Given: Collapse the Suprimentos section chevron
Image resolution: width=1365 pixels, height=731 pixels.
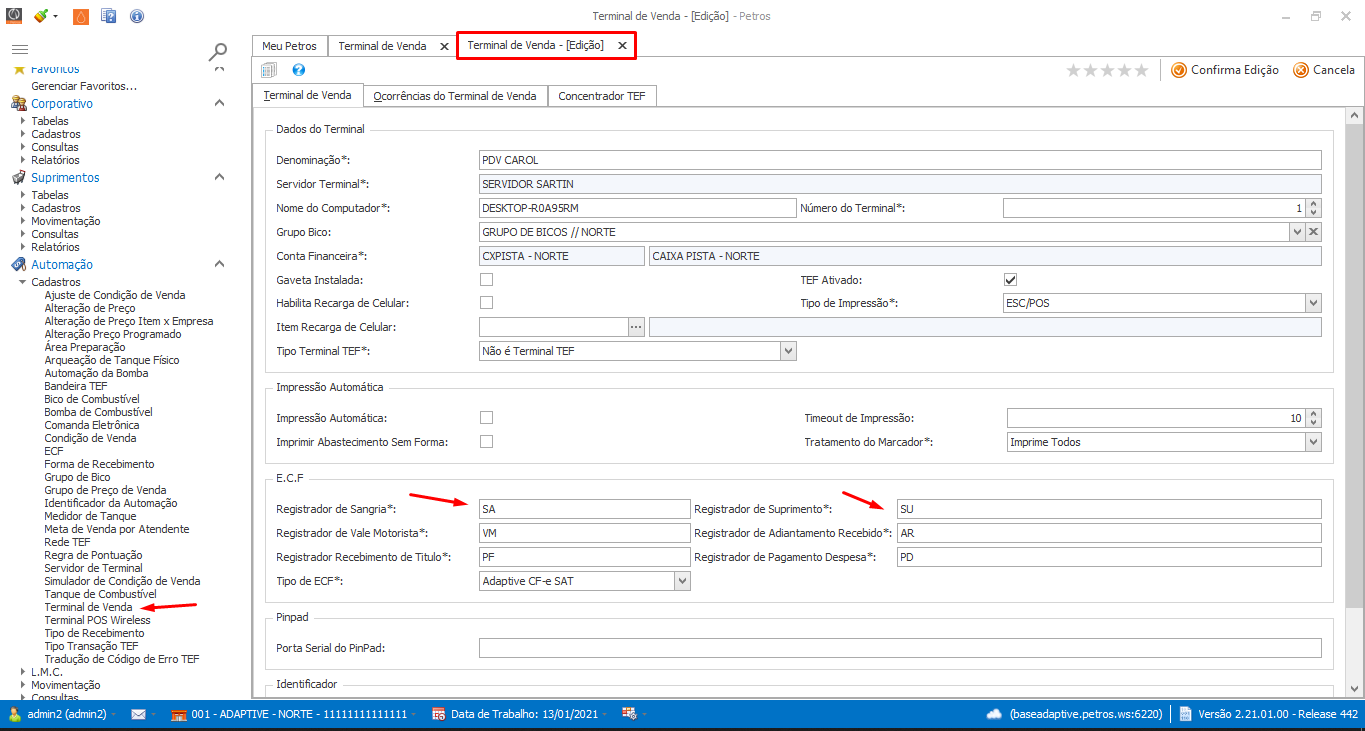Looking at the screenshot, I should 220,177.
